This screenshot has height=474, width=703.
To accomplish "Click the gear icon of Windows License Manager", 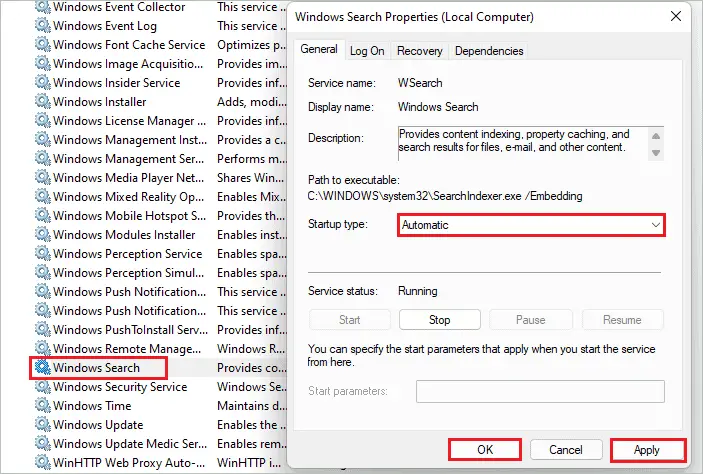I will 43,120.
